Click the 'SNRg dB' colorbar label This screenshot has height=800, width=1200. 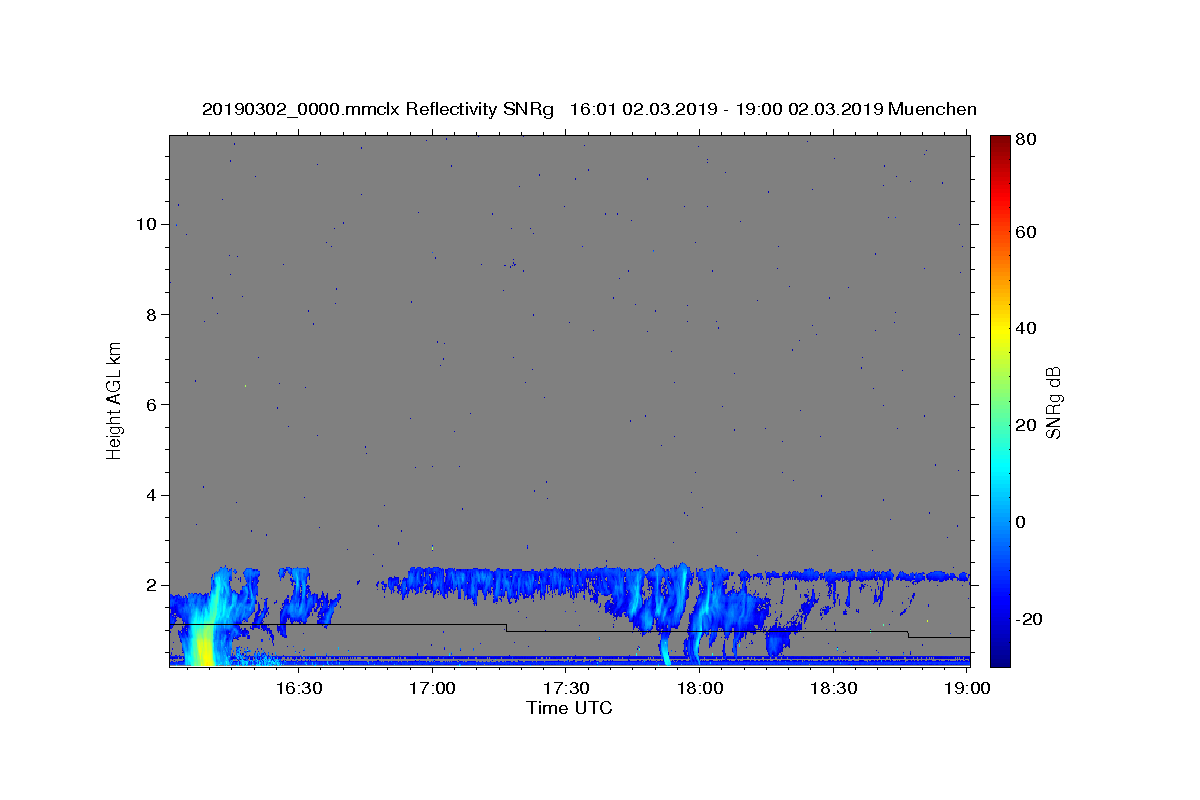click(x=1053, y=402)
